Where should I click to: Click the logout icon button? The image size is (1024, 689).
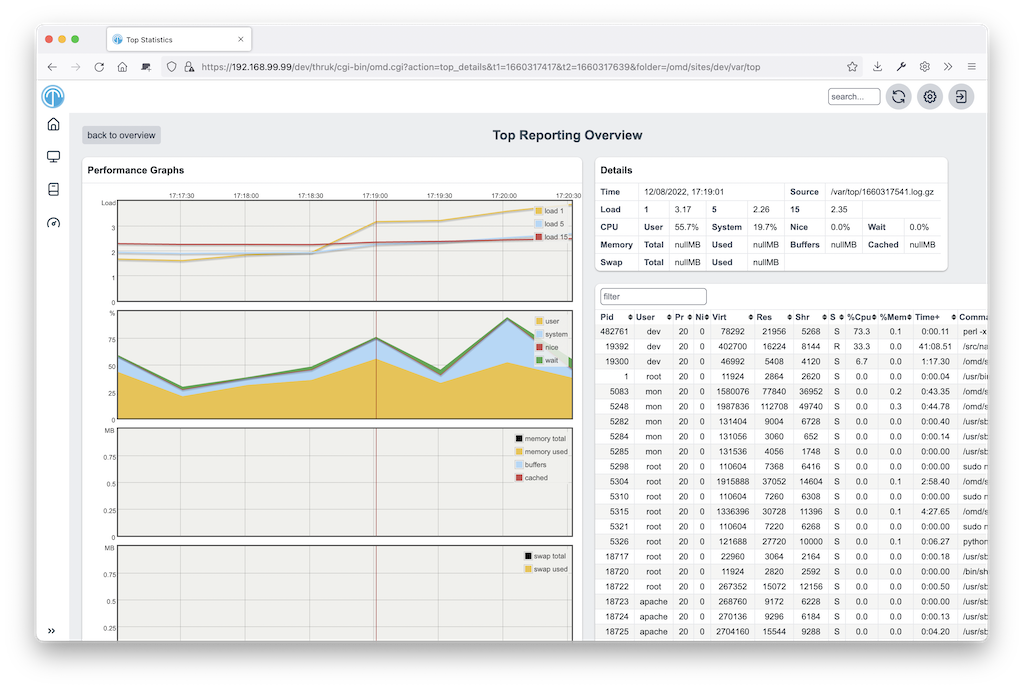click(961, 97)
